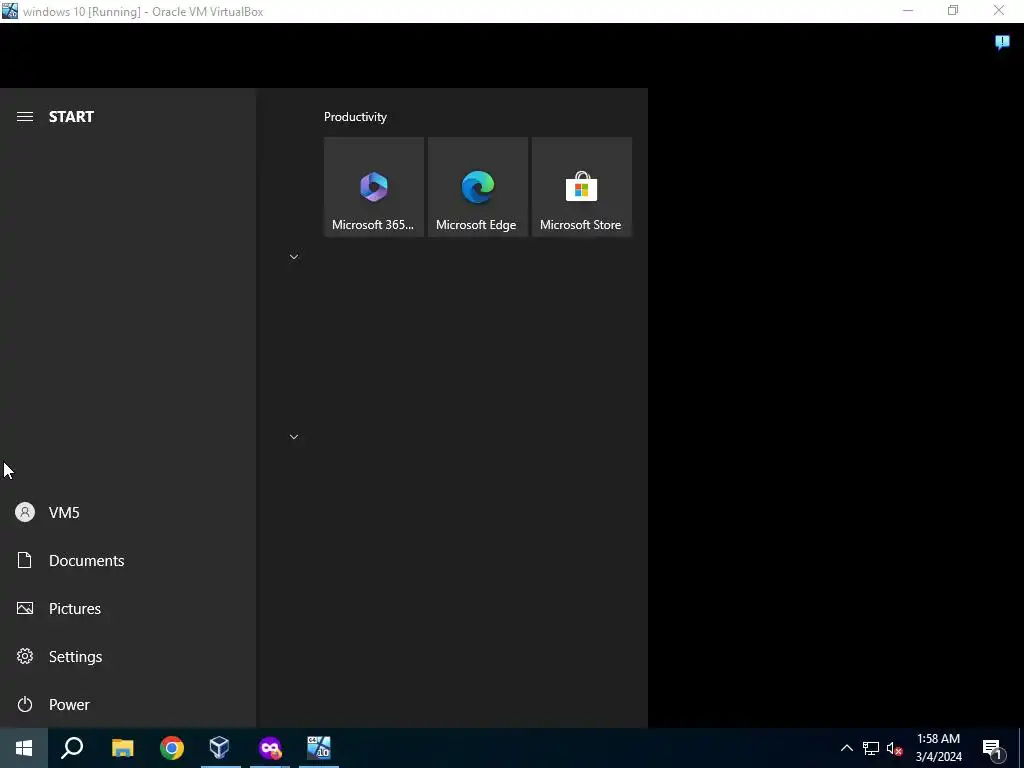Click the VirtualBox icon in the title bar
The width and height of the screenshot is (1024, 768).
(10, 11)
